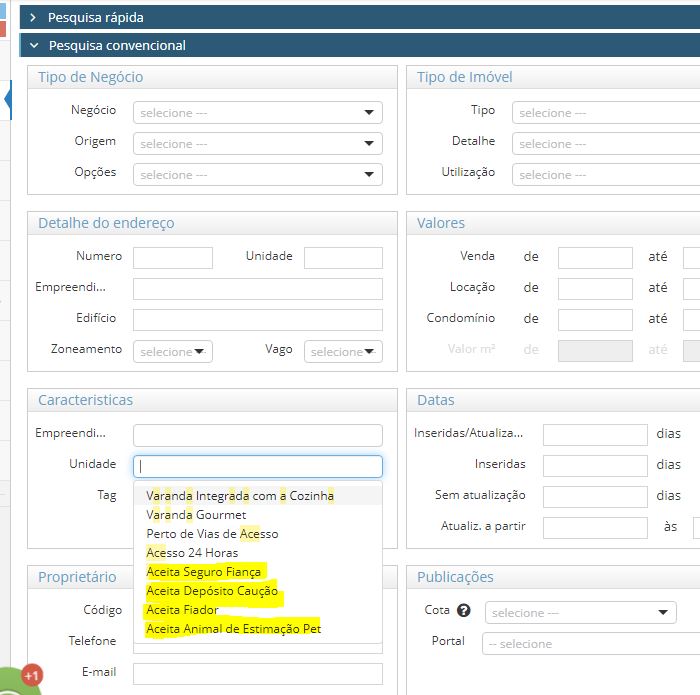This screenshot has width=700, height=695.
Task: Select Aceita Animal de Estimação Pet
Action: (233, 629)
